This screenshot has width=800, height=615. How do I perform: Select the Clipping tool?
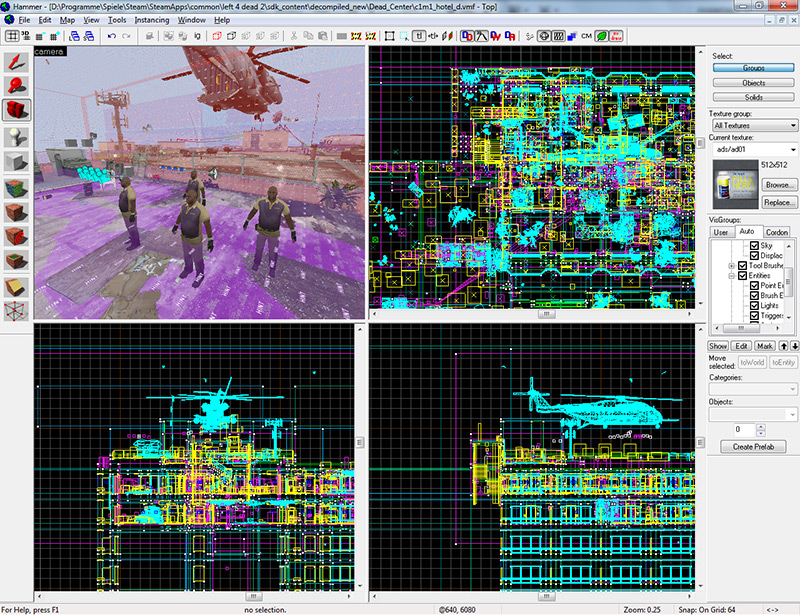(16, 287)
